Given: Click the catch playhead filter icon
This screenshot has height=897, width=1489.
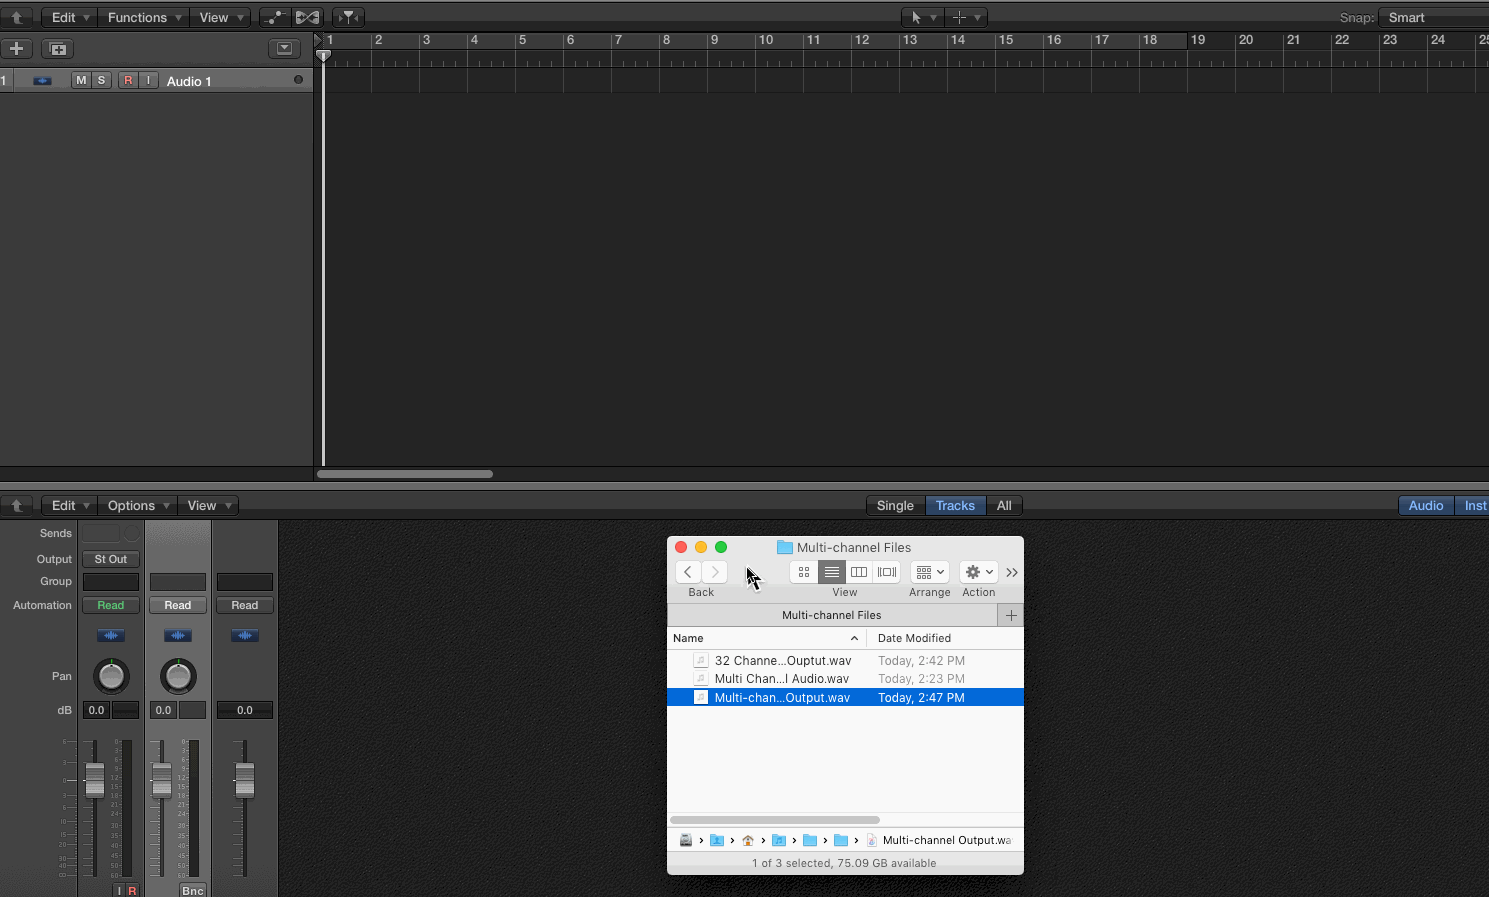Looking at the screenshot, I should point(348,17).
